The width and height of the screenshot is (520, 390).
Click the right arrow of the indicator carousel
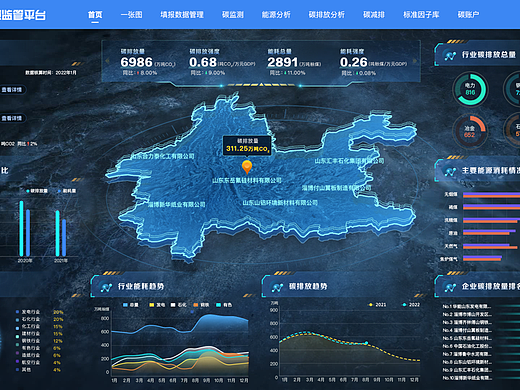(415, 61)
